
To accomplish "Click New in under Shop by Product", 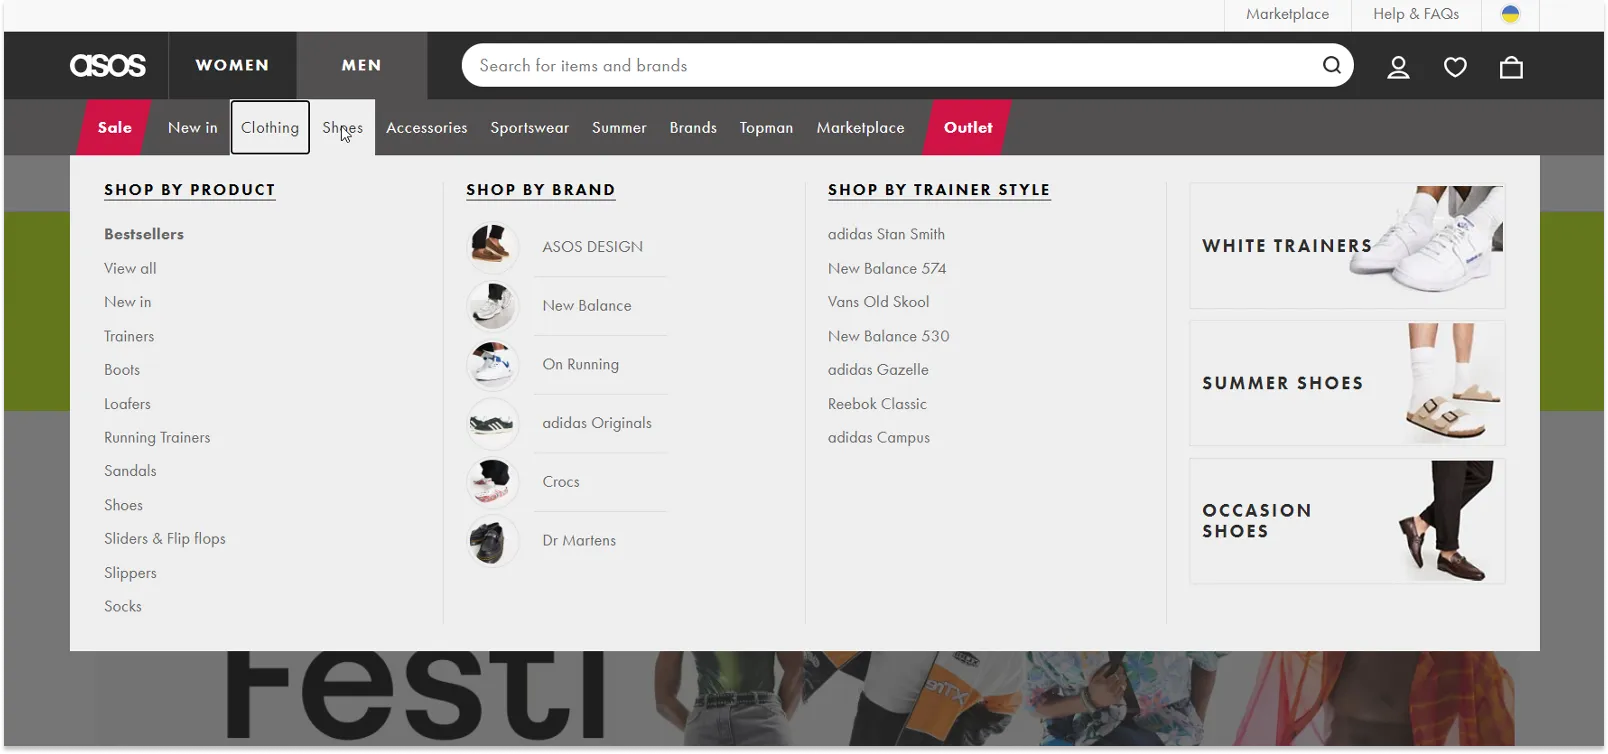I will point(128,302).
